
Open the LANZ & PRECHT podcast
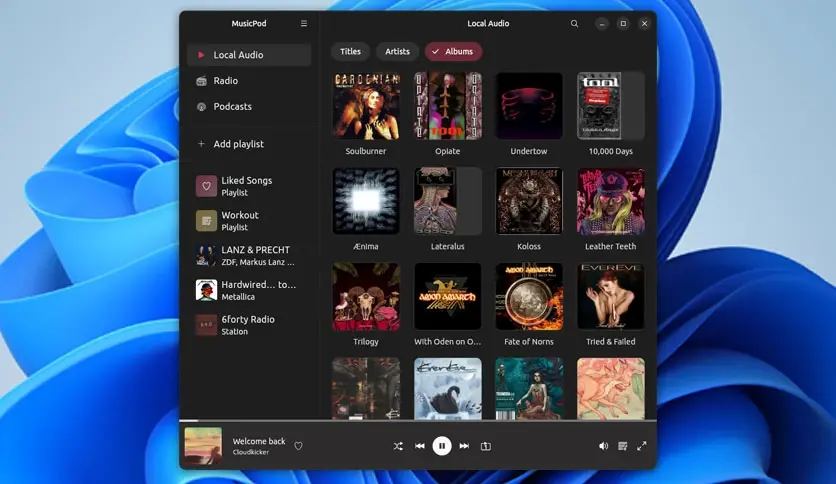pyautogui.click(x=249, y=255)
